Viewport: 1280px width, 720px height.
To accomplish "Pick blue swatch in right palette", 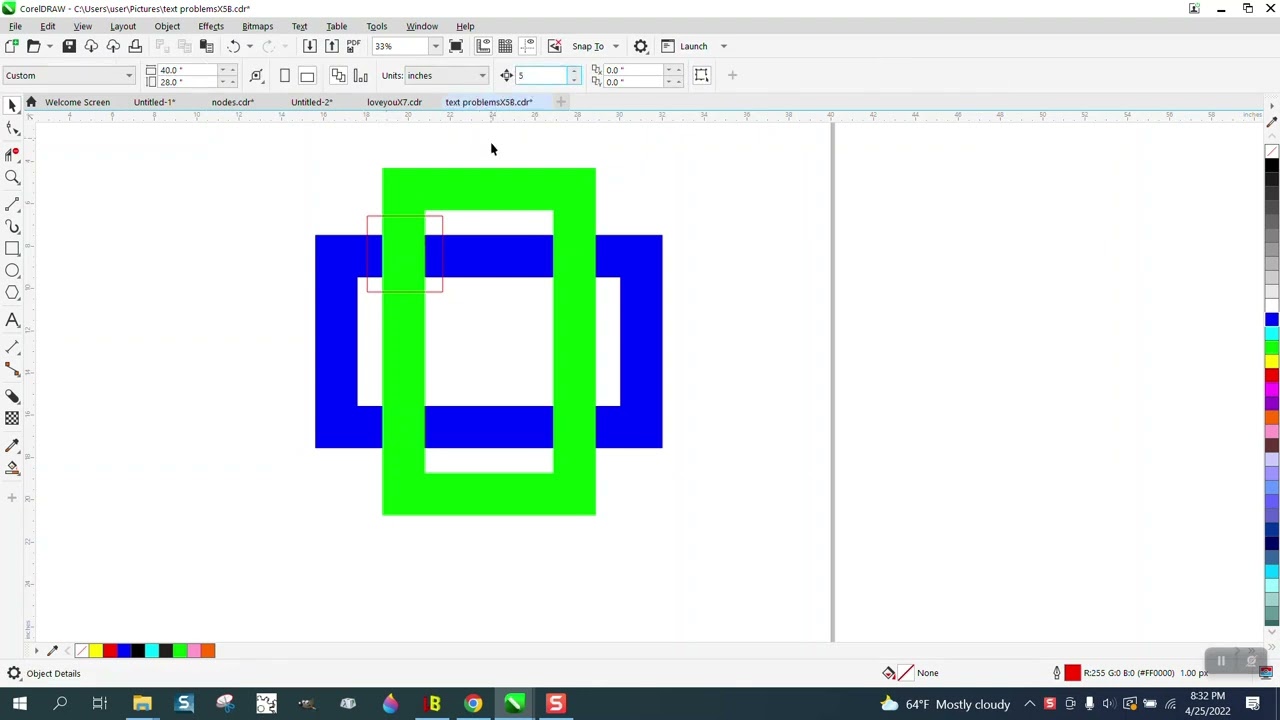I will [1271, 320].
